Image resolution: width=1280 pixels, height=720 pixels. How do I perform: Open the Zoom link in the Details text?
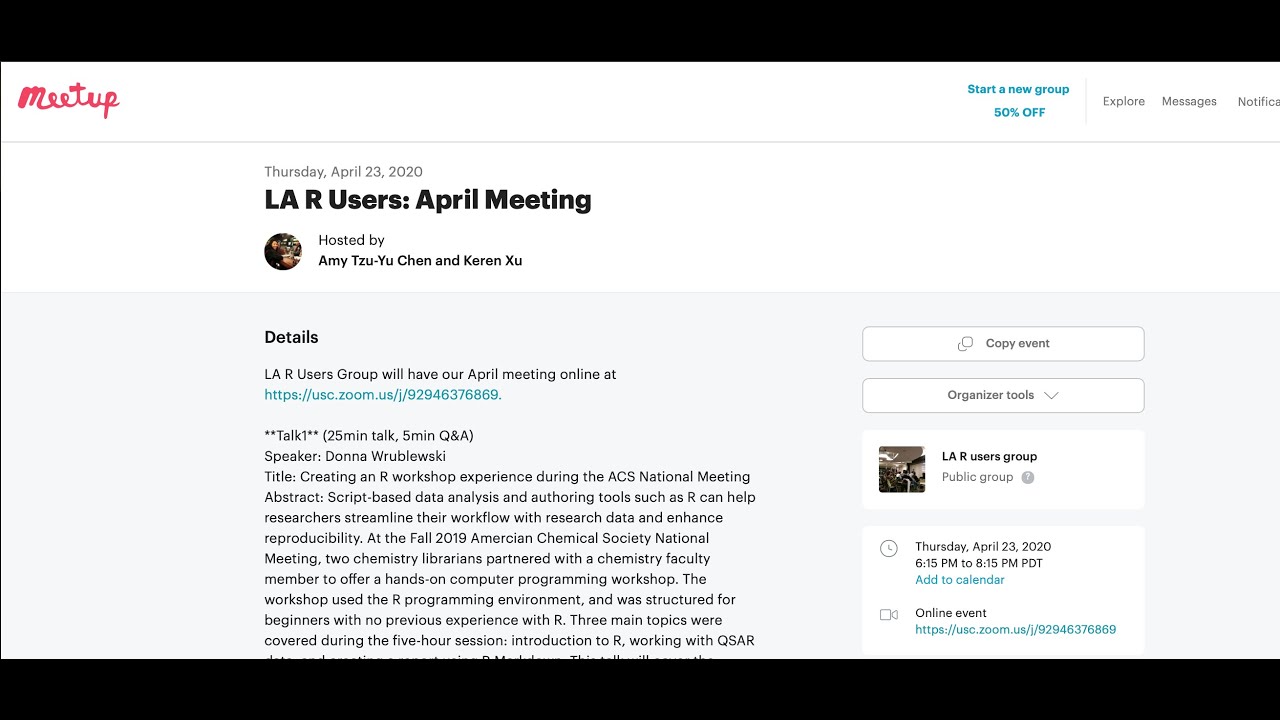coord(383,395)
